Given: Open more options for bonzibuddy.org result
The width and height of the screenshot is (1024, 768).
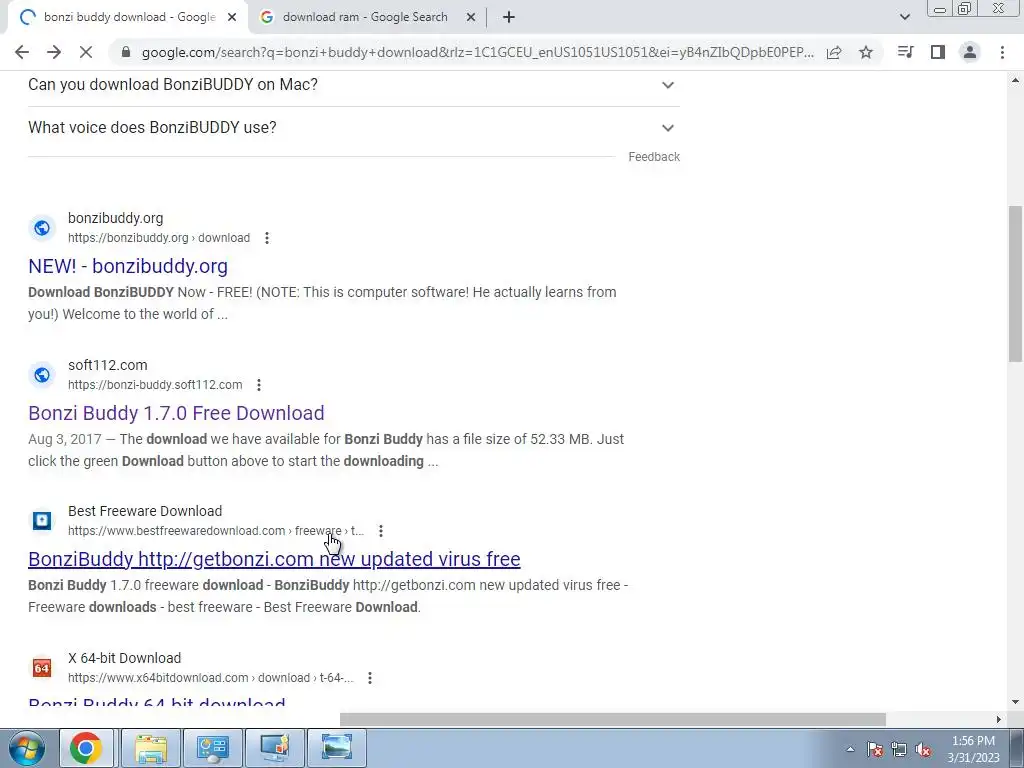Looking at the screenshot, I should 266,238.
